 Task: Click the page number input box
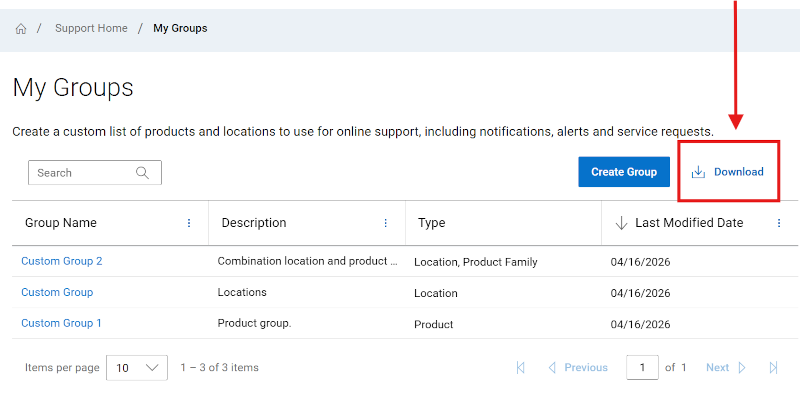point(642,368)
